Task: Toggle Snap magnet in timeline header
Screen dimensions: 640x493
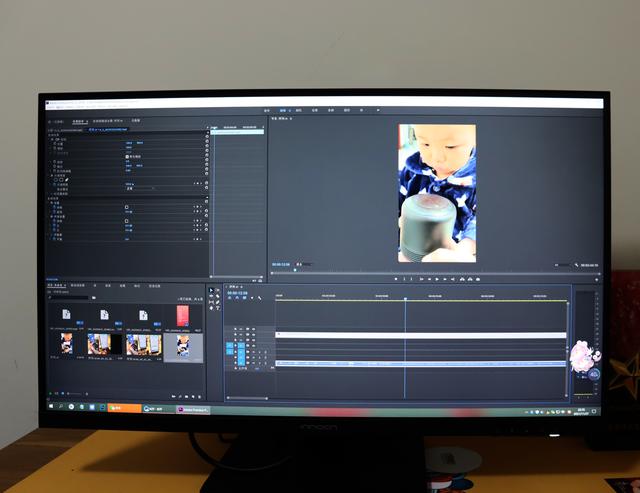Action: (x=237, y=298)
